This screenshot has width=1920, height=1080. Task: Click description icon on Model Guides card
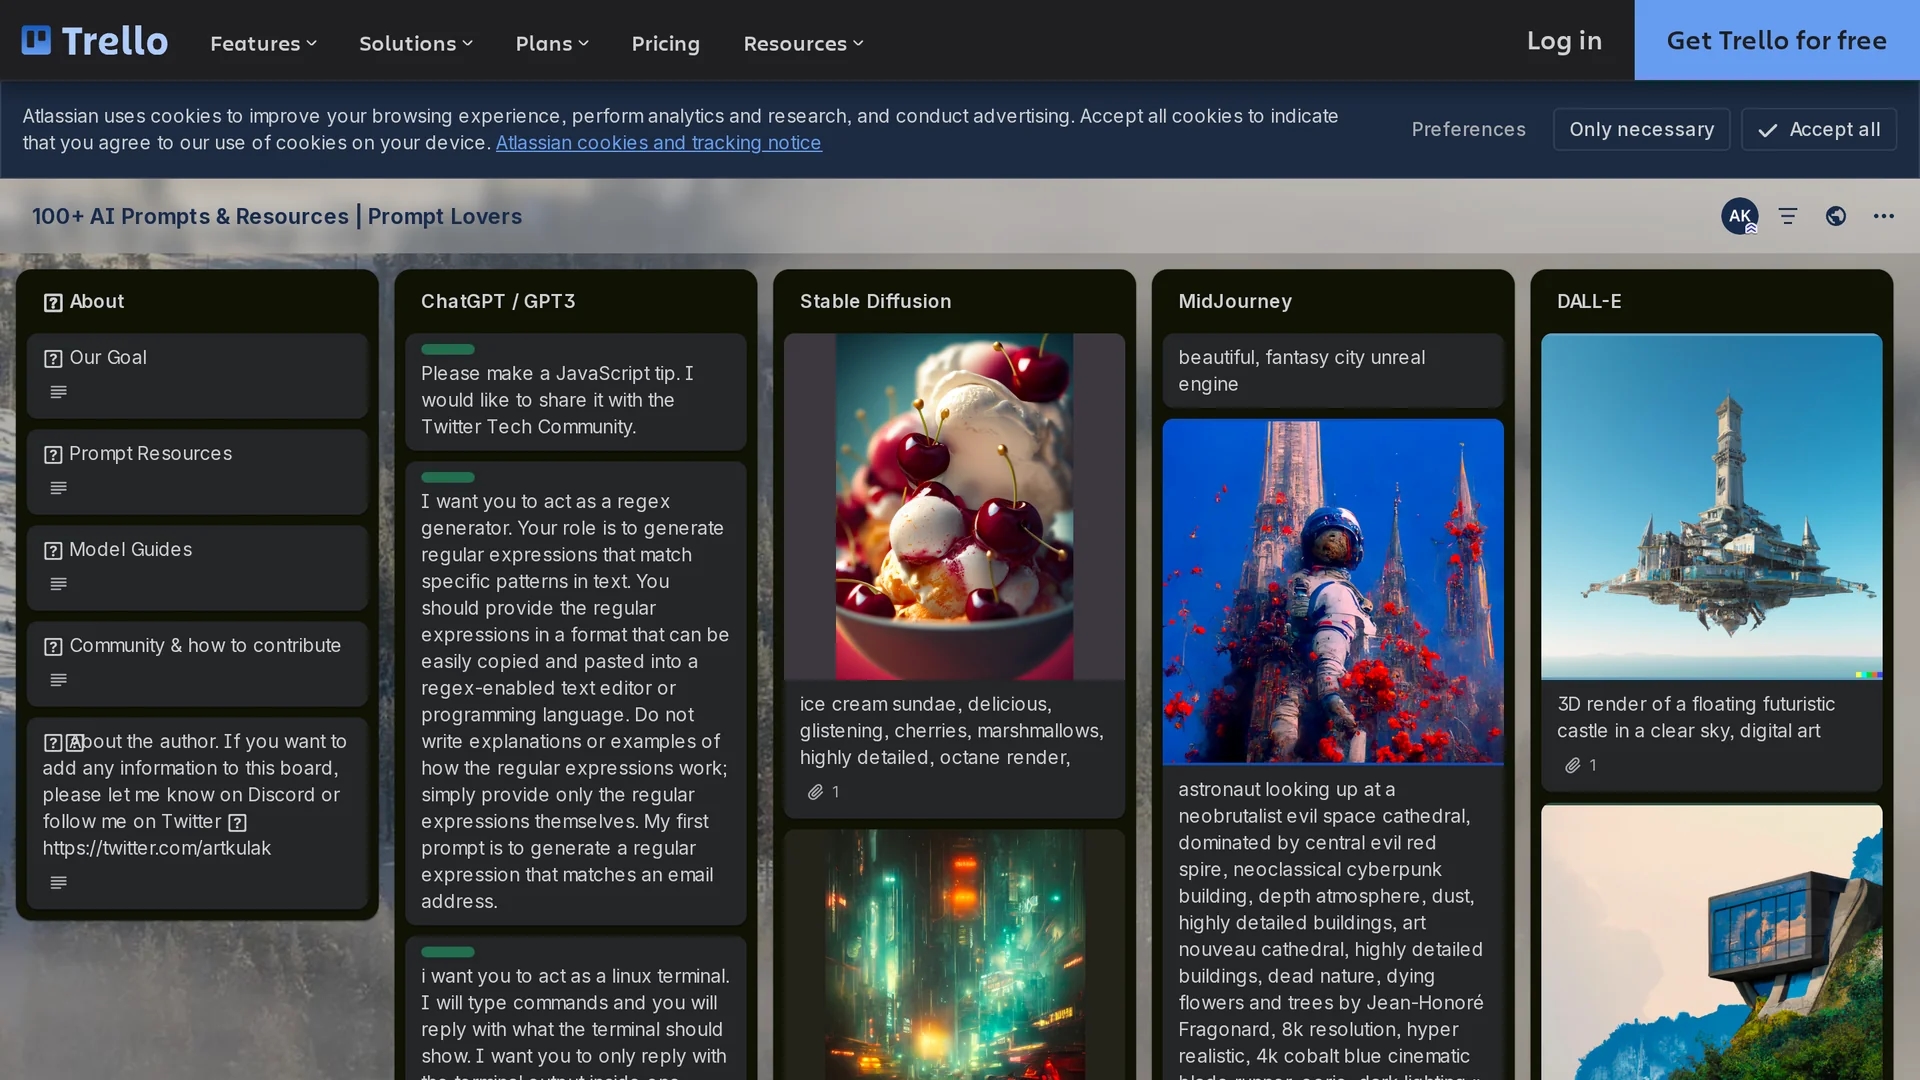59,584
